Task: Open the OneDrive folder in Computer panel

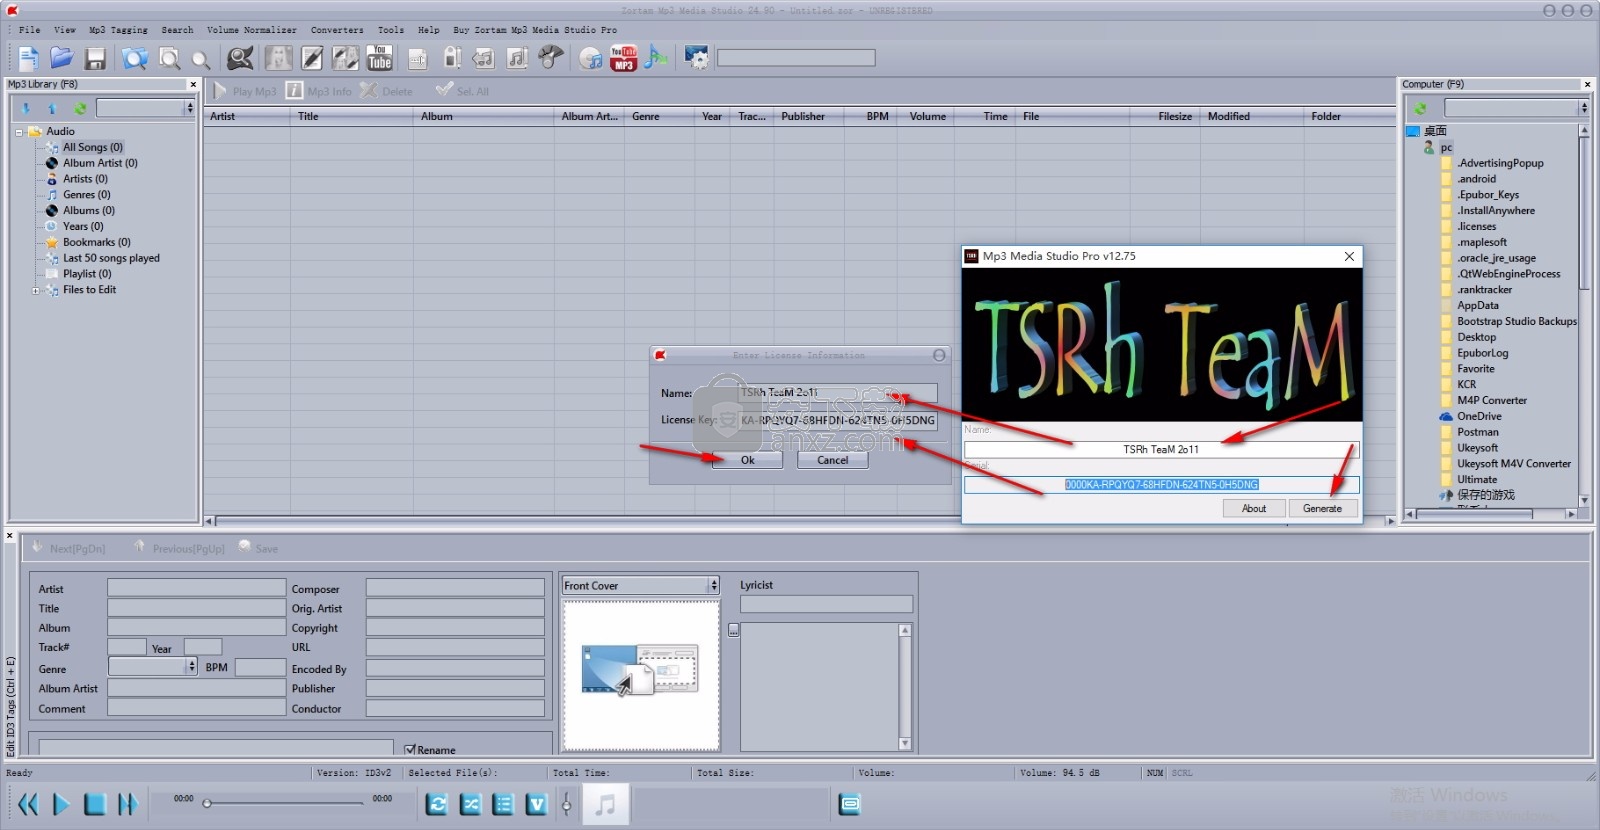Action: click(x=1479, y=416)
